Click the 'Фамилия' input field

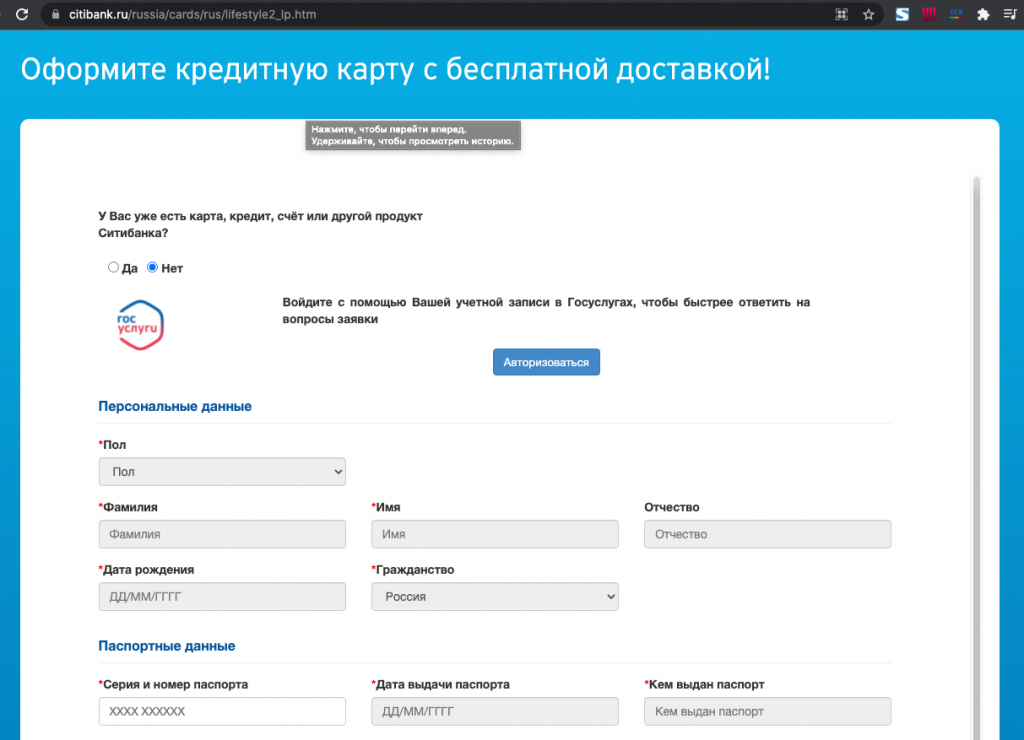click(x=222, y=534)
